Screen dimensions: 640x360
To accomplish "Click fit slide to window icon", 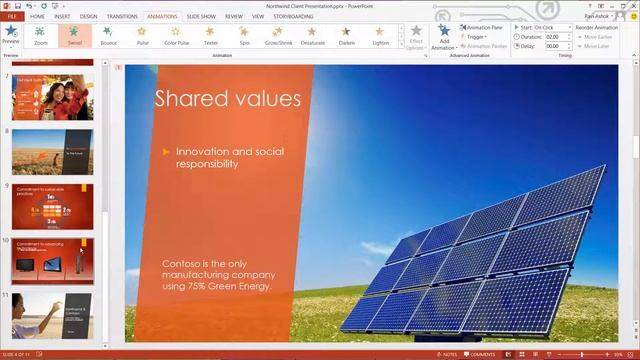I will tap(631, 355).
